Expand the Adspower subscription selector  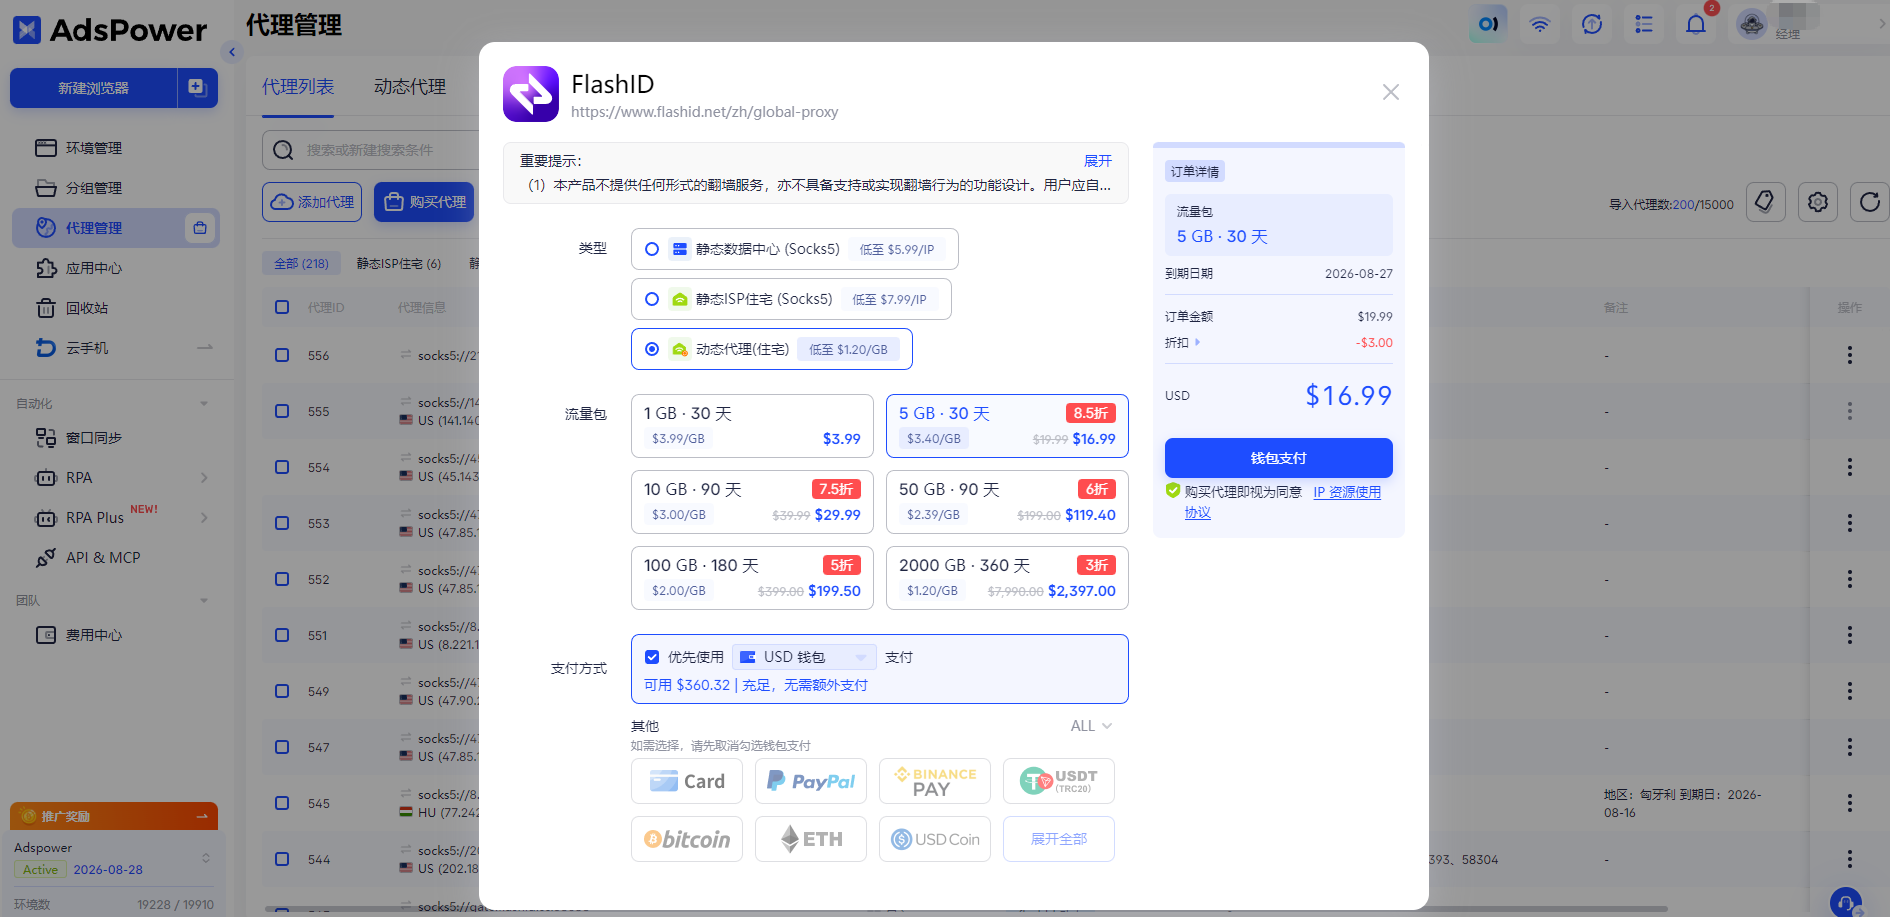tap(206, 858)
